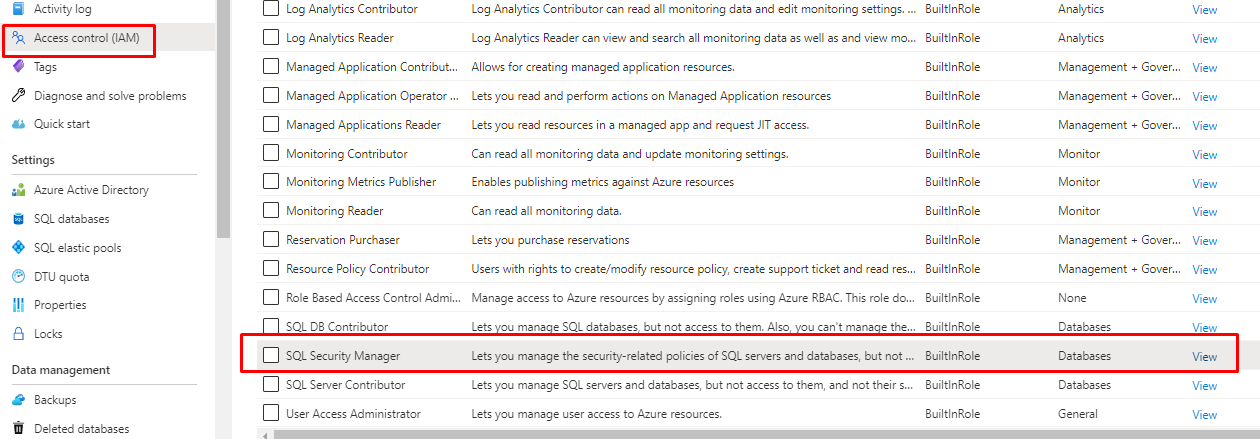1260x439 pixels.
Task: Open SQL databases in the Settings menu
Action: [71, 219]
